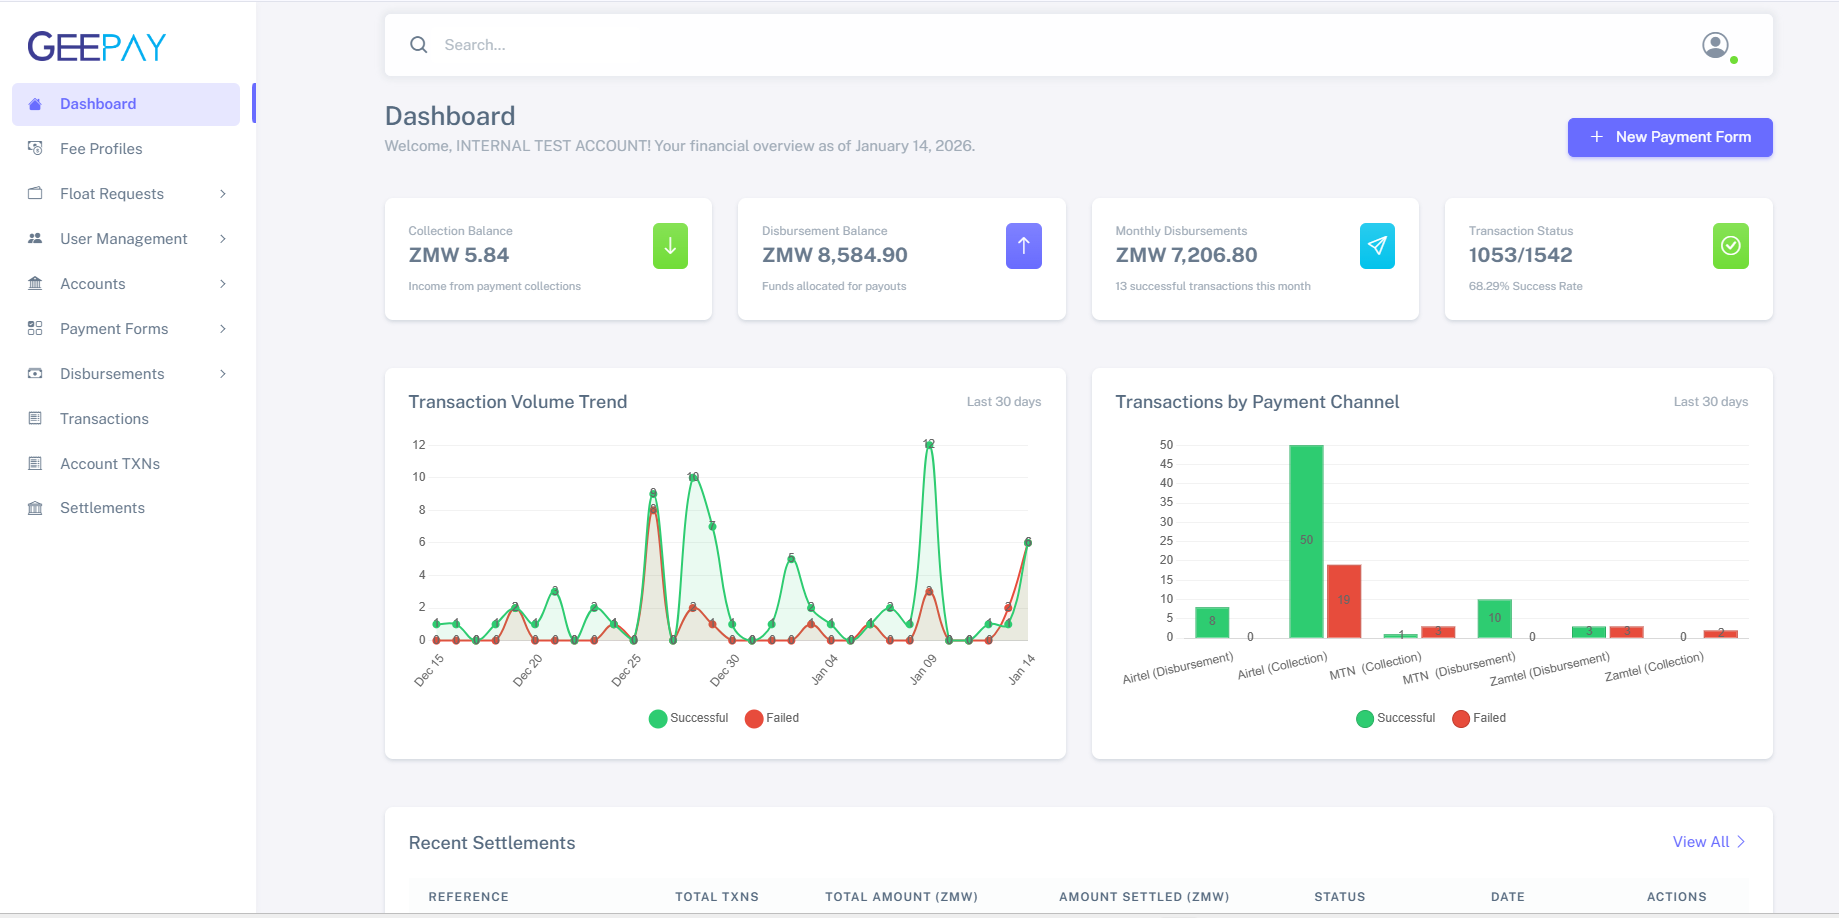Click the GeePay logo

point(97,47)
